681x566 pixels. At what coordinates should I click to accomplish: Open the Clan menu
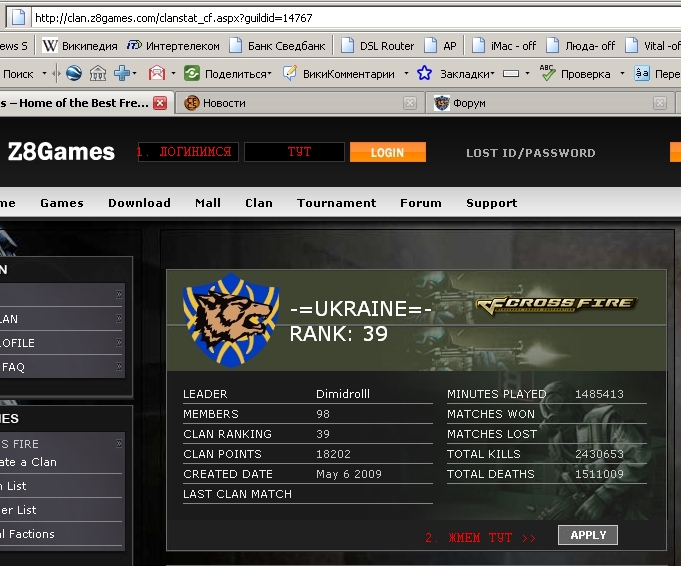(x=259, y=203)
